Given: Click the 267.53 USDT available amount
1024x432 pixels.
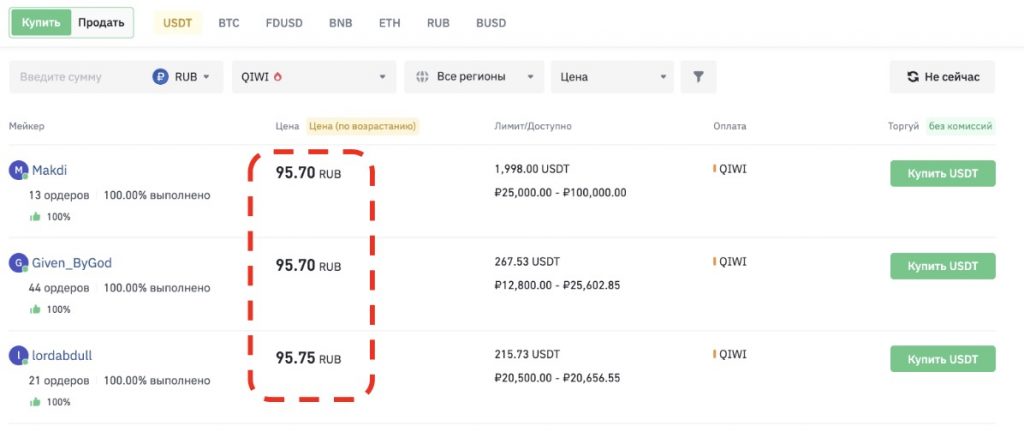Looking at the screenshot, I should pos(527,262).
